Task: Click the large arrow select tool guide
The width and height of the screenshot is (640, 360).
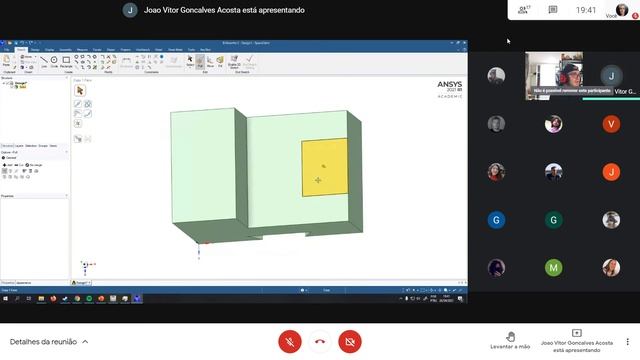Action: tap(80, 91)
